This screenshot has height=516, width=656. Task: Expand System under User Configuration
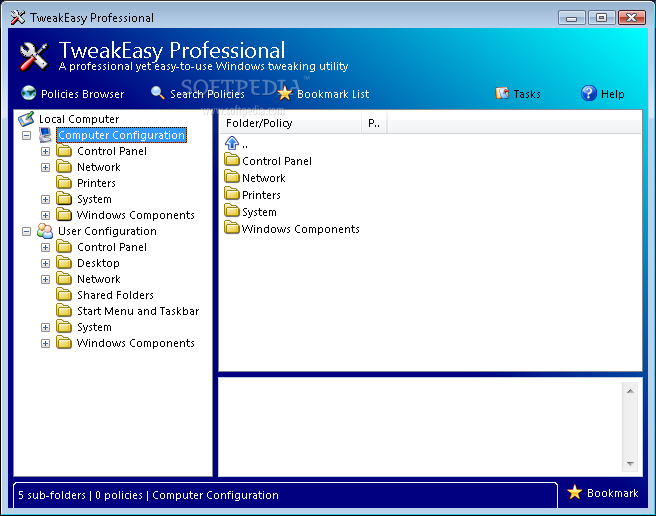point(45,327)
